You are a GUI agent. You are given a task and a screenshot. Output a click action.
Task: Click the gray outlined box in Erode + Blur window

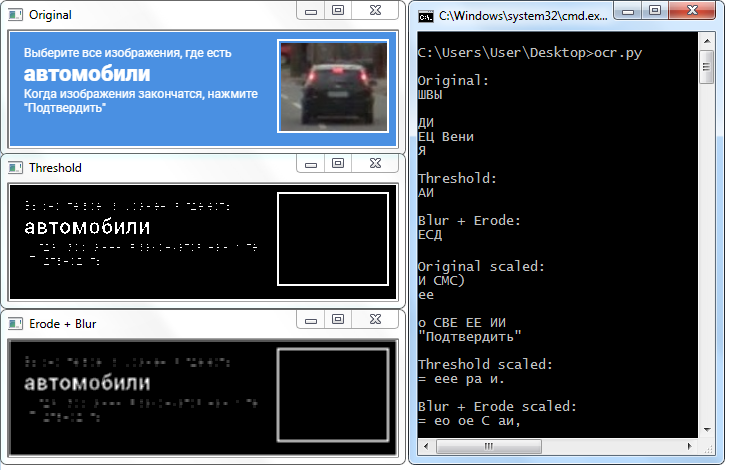point(333,395)
